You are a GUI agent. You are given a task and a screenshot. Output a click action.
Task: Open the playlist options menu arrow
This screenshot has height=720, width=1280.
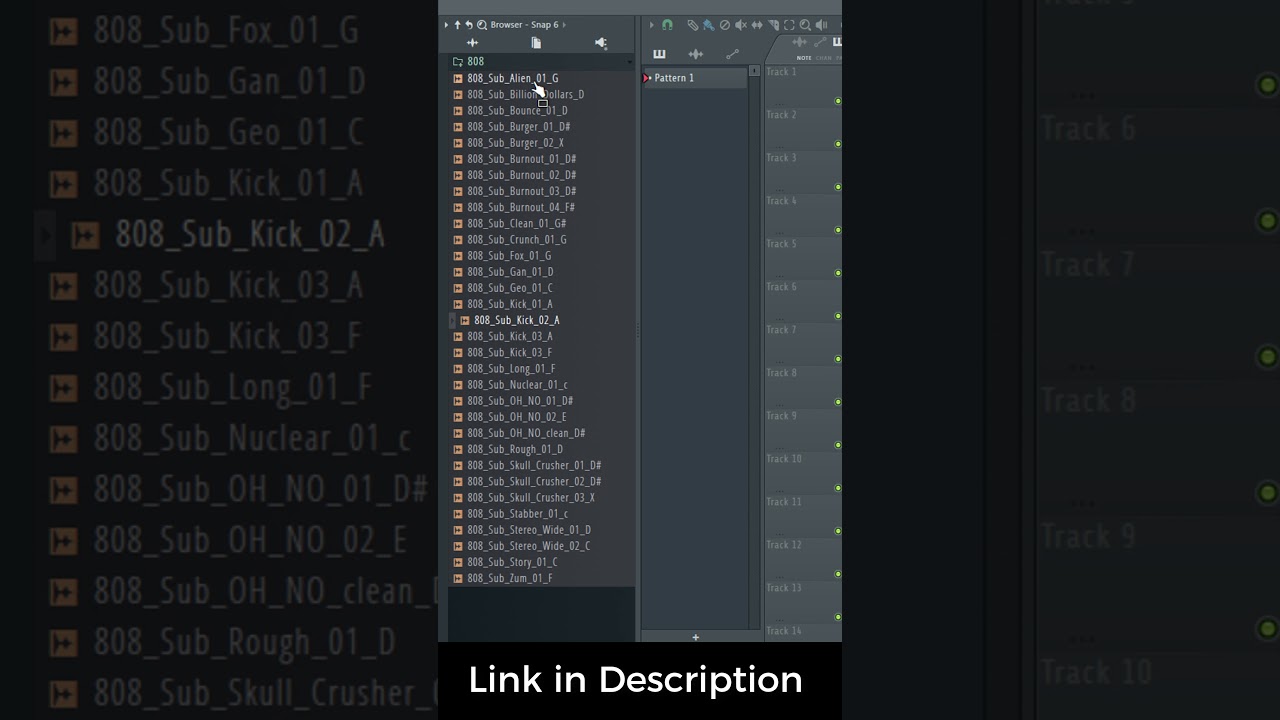[x=651, y=25]
